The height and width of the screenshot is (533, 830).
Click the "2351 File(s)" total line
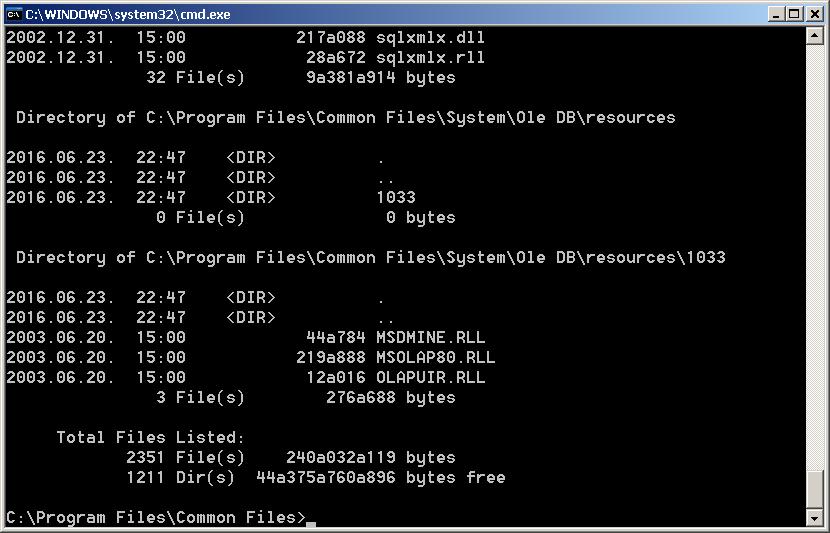pyautogui.click(x=185, y=457)
